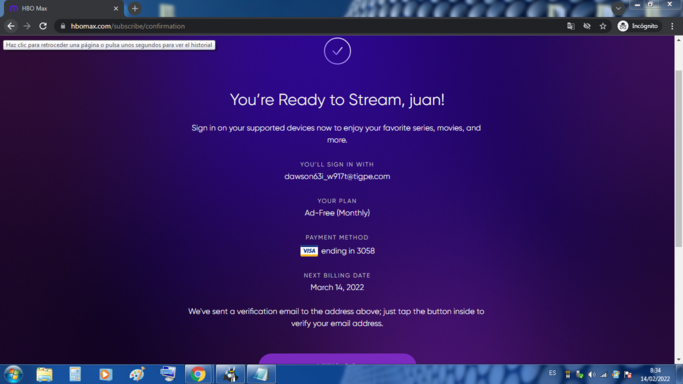Click the 'ending in 3058' text

coord(348,251)
